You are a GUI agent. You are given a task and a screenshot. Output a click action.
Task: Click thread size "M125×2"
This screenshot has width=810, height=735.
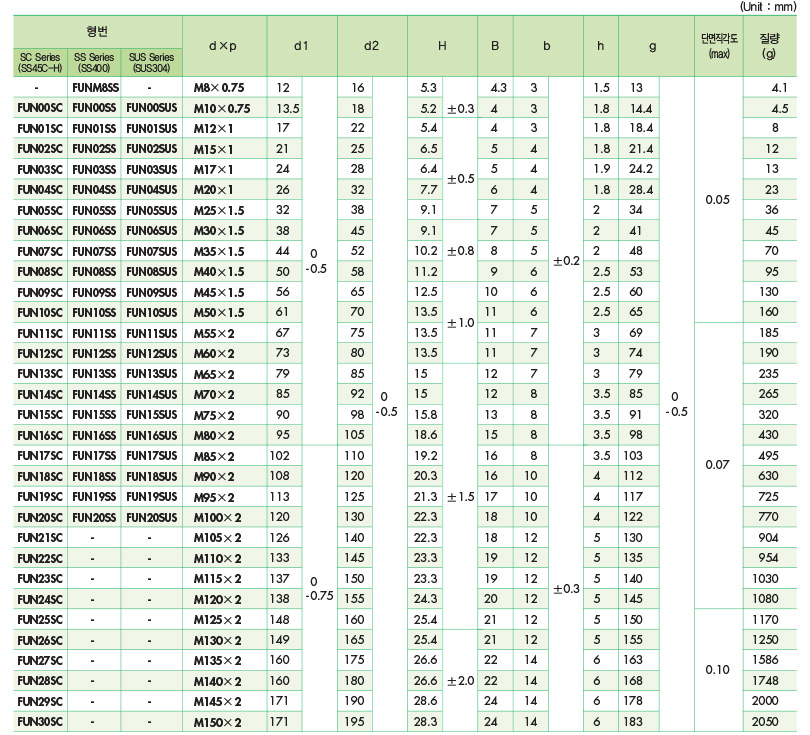217,620
